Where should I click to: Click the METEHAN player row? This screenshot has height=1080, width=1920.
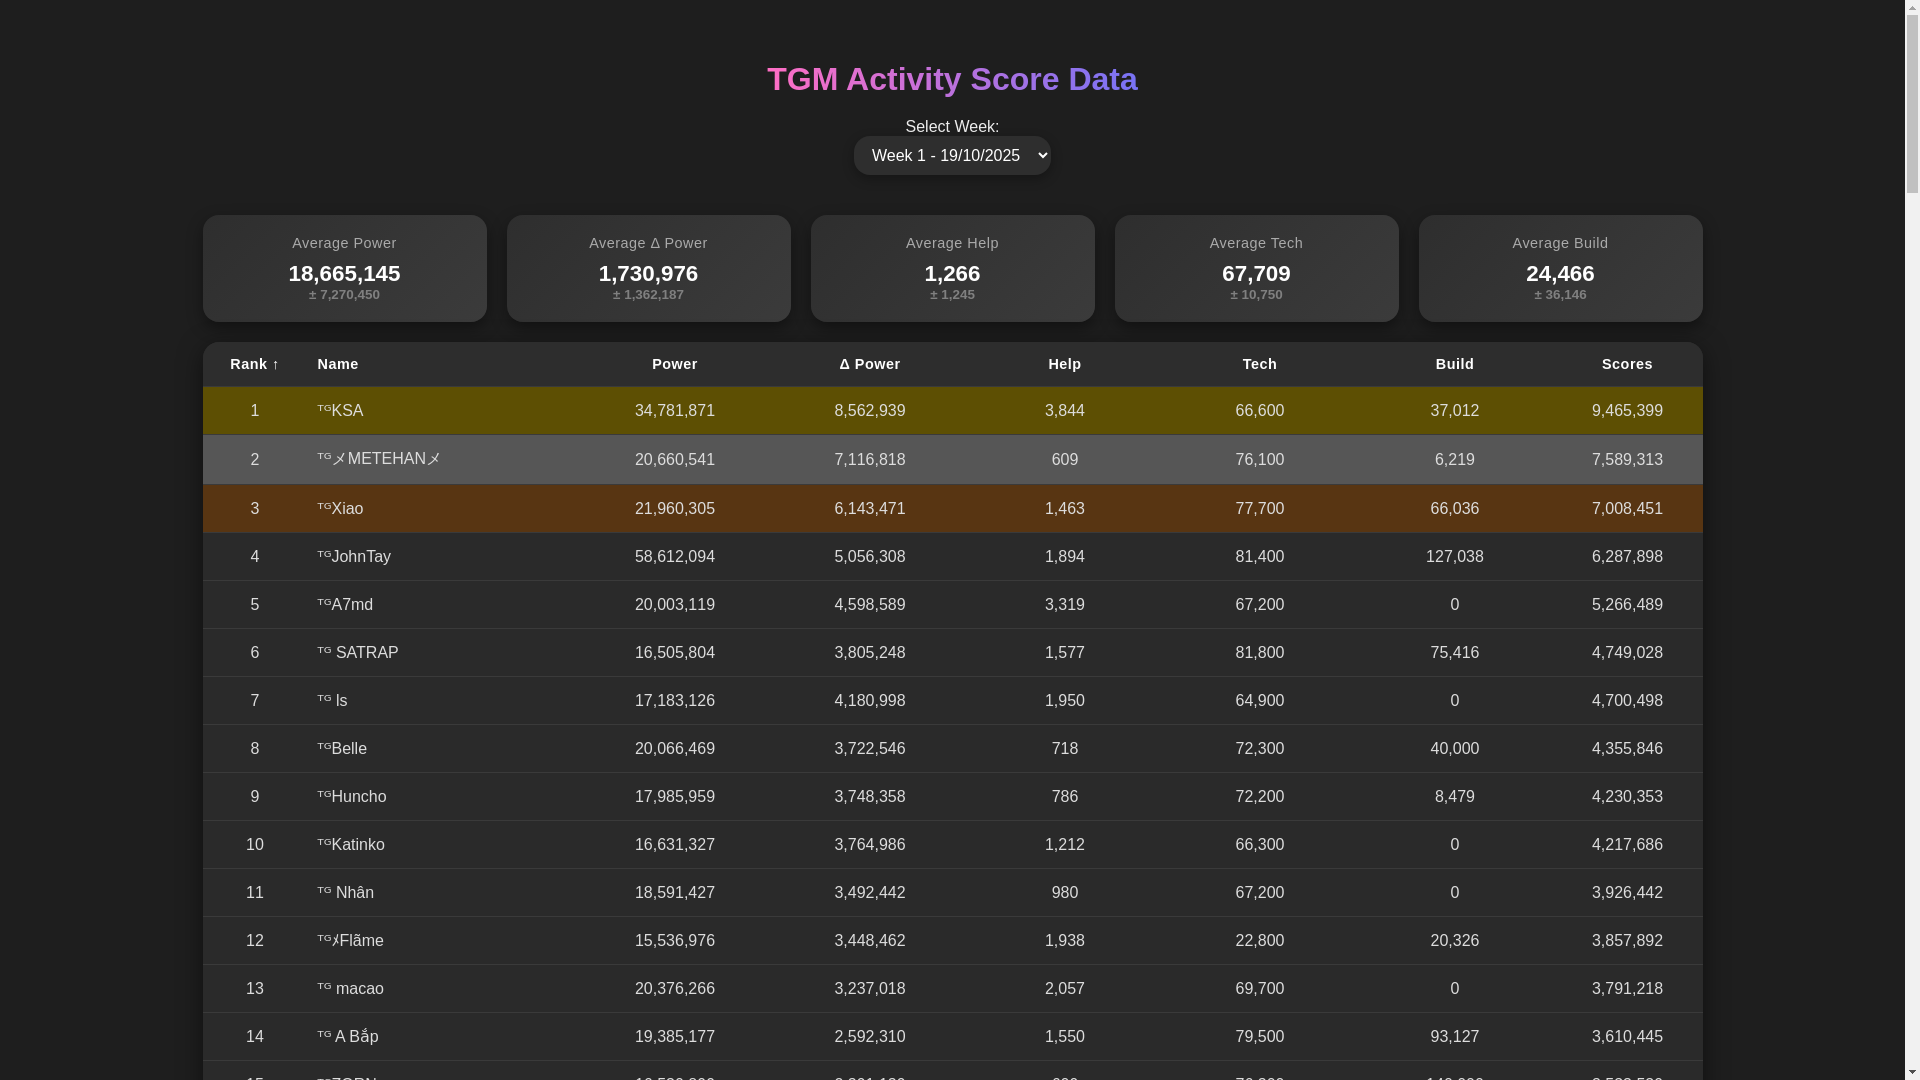(951, 460)
